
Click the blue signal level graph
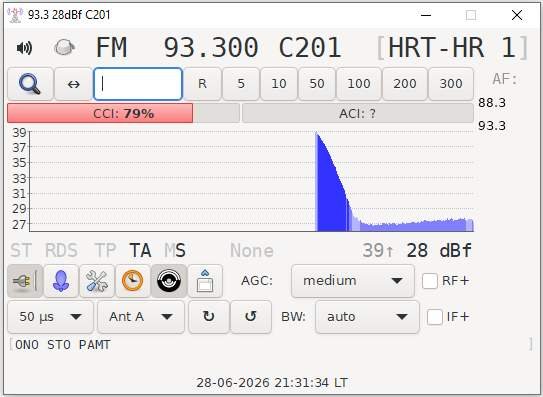pos(251,181)
